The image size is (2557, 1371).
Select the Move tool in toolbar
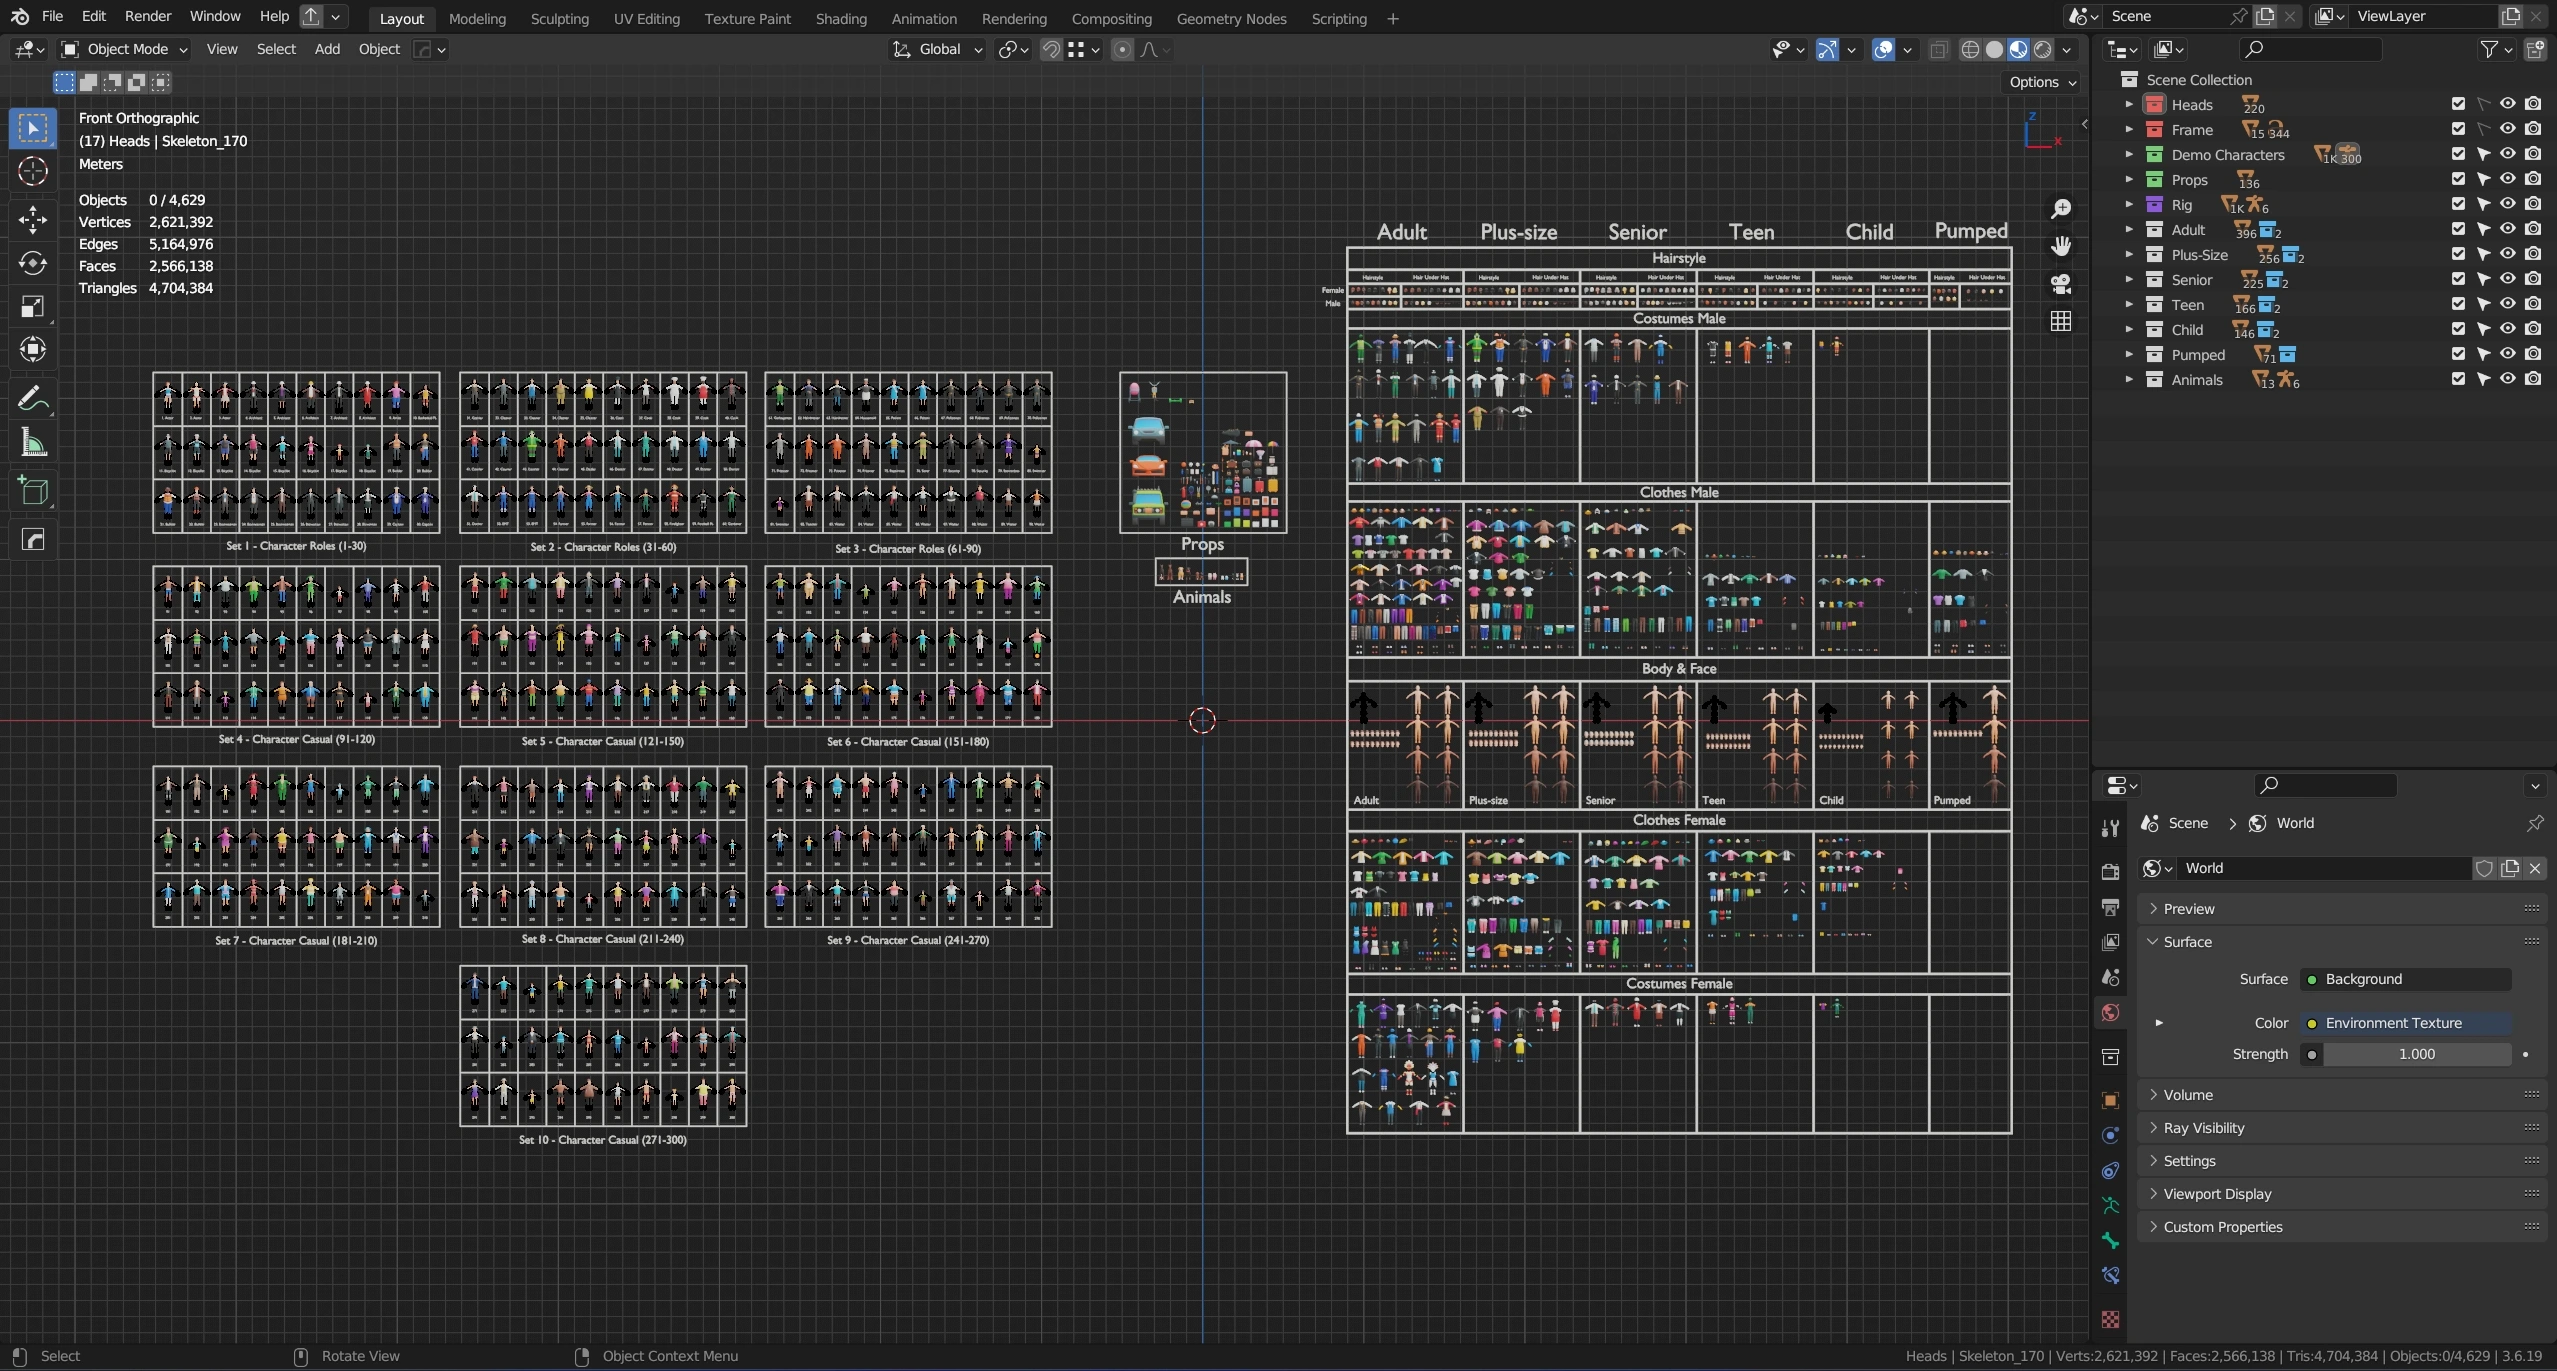[33, 219]
